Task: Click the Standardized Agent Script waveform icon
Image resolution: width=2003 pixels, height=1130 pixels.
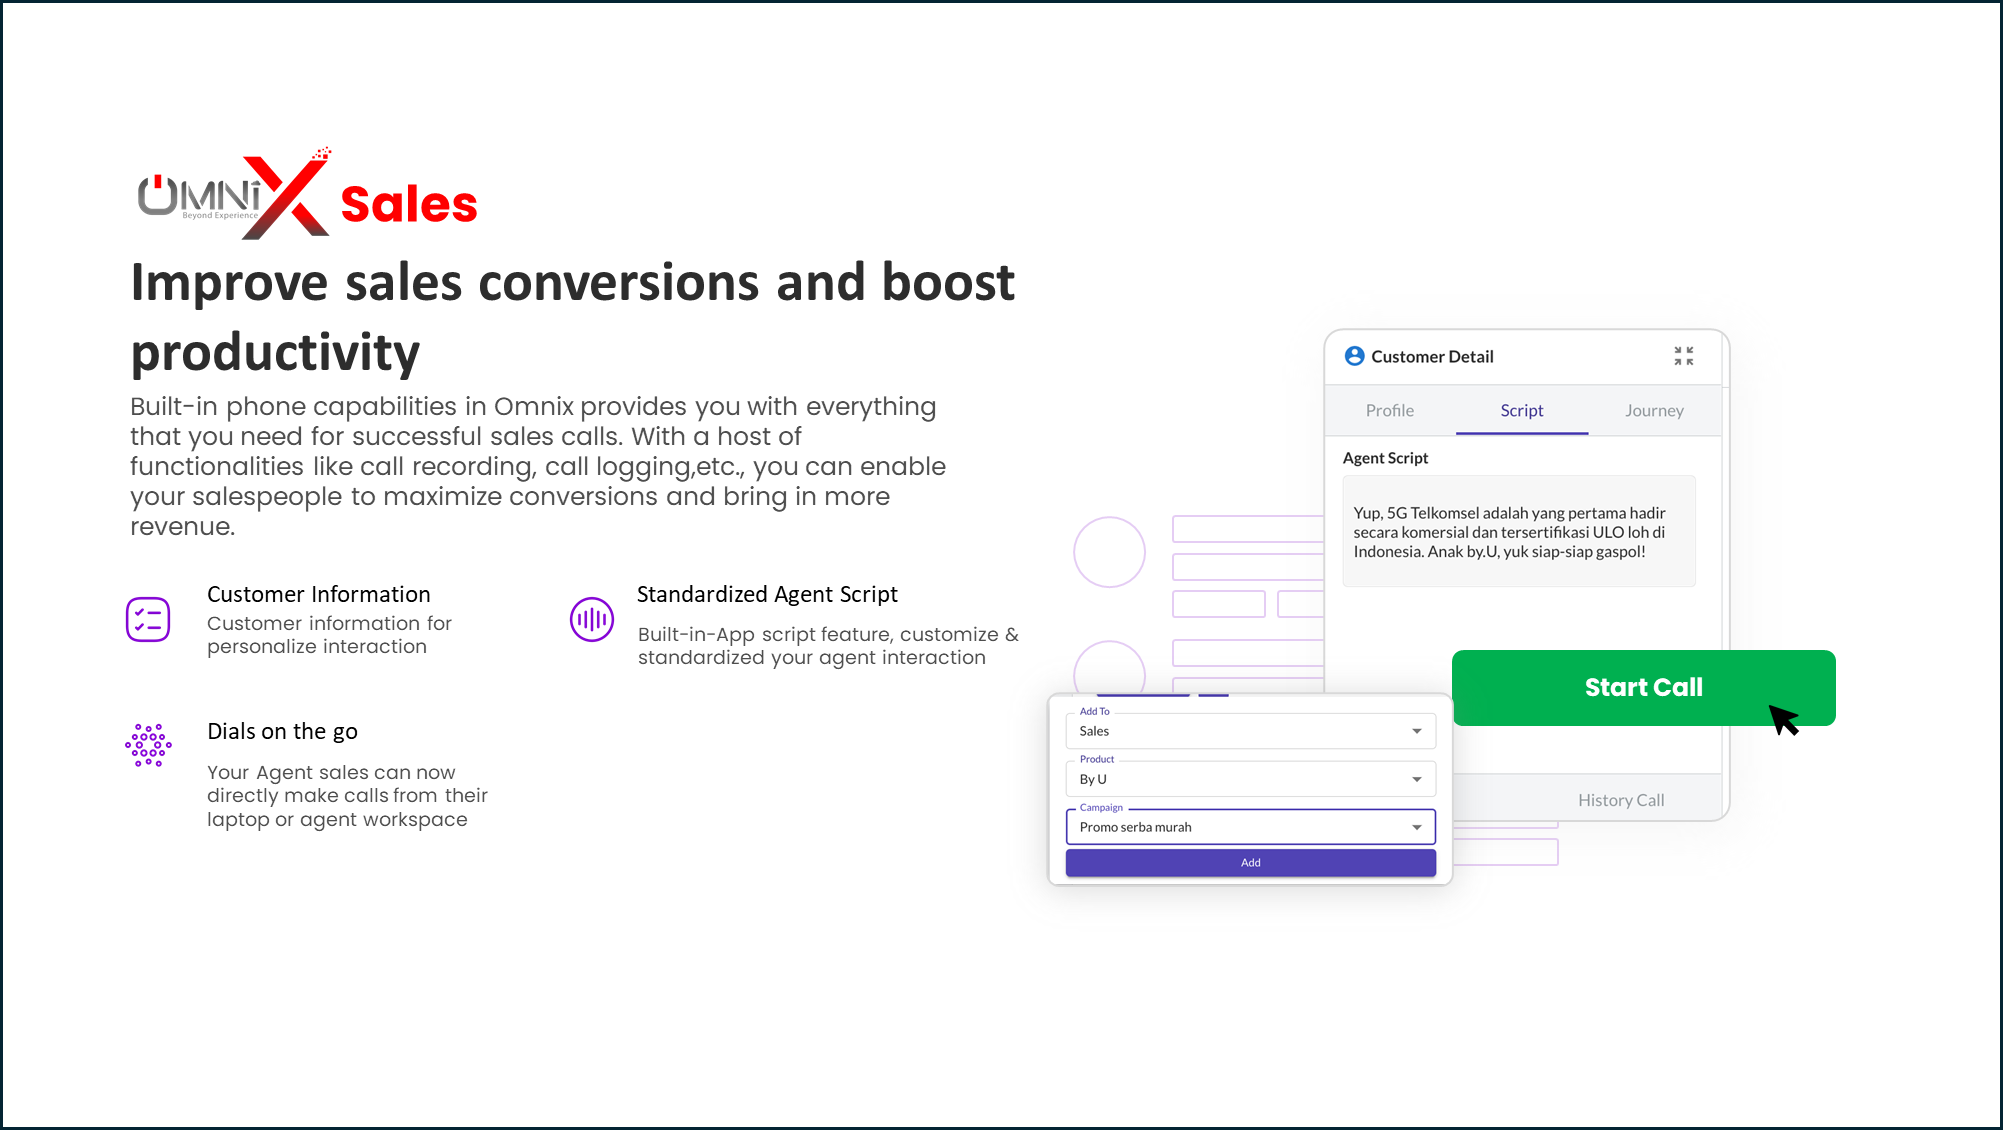Action: [x=591, y=619]
